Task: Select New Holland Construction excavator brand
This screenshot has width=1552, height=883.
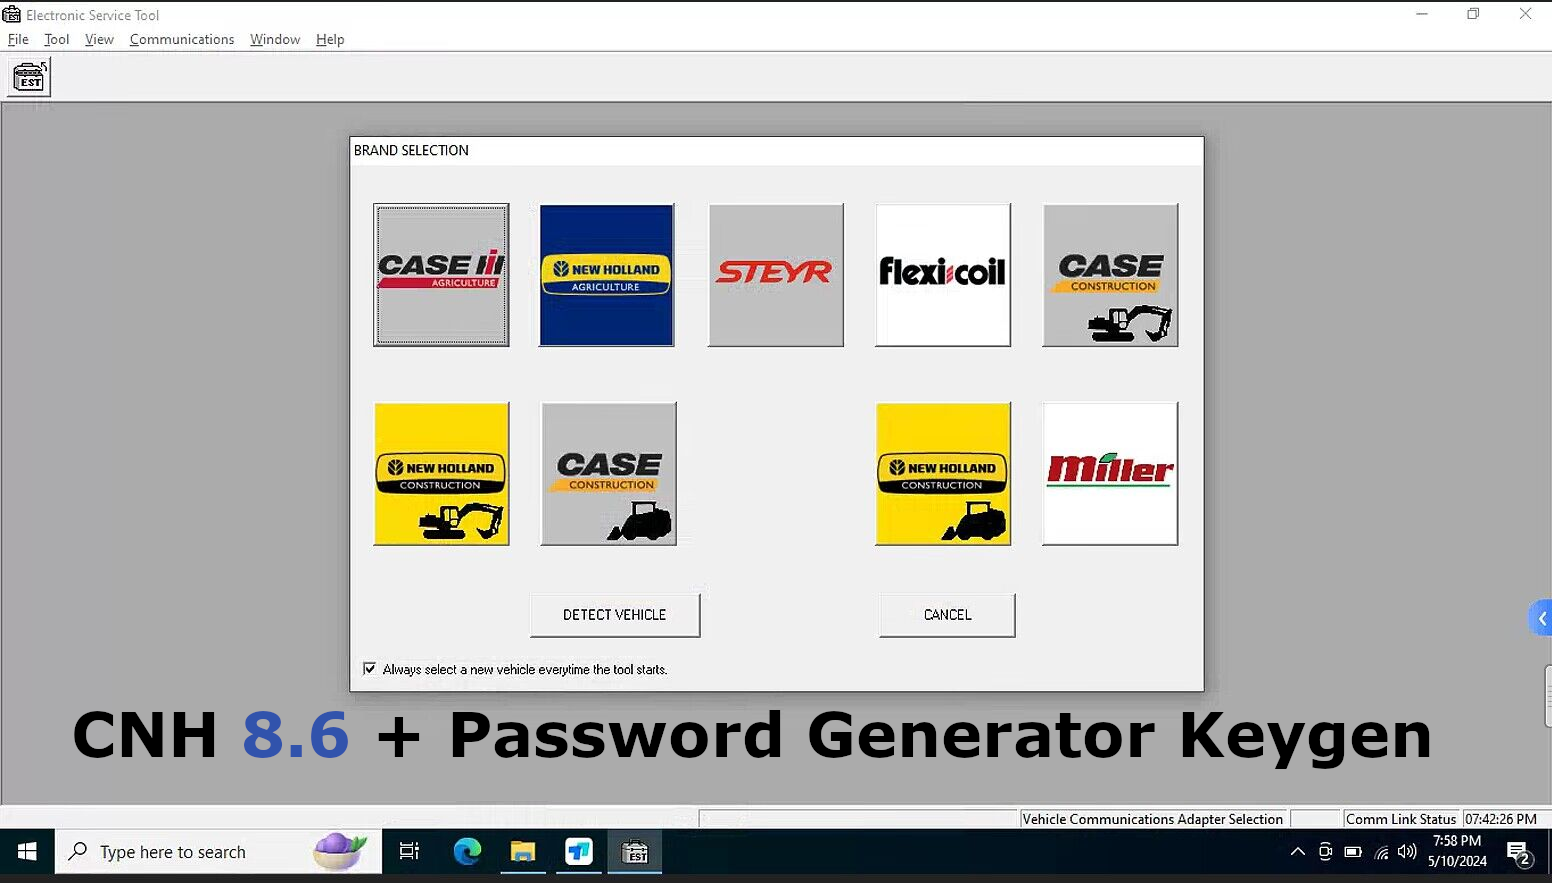Action: pos(441,474)
